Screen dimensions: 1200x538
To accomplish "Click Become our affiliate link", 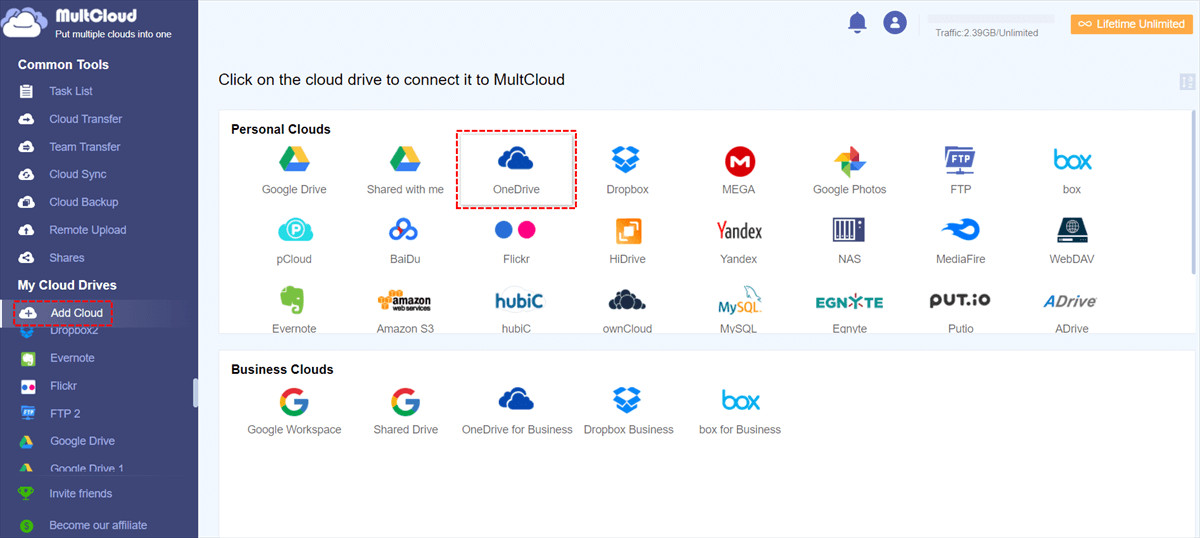I will click(98, 525).
